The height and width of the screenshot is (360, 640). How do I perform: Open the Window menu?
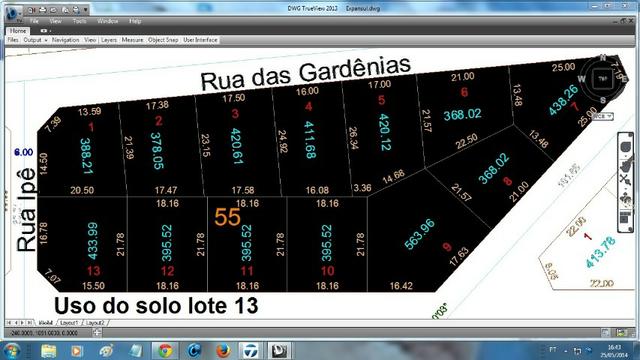tap(108, 21)
